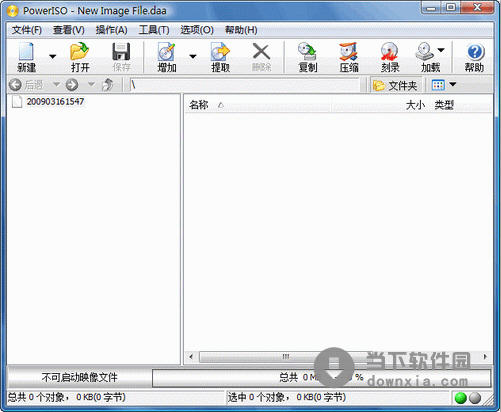Open the 文件(F) menu

click(27, 30)
